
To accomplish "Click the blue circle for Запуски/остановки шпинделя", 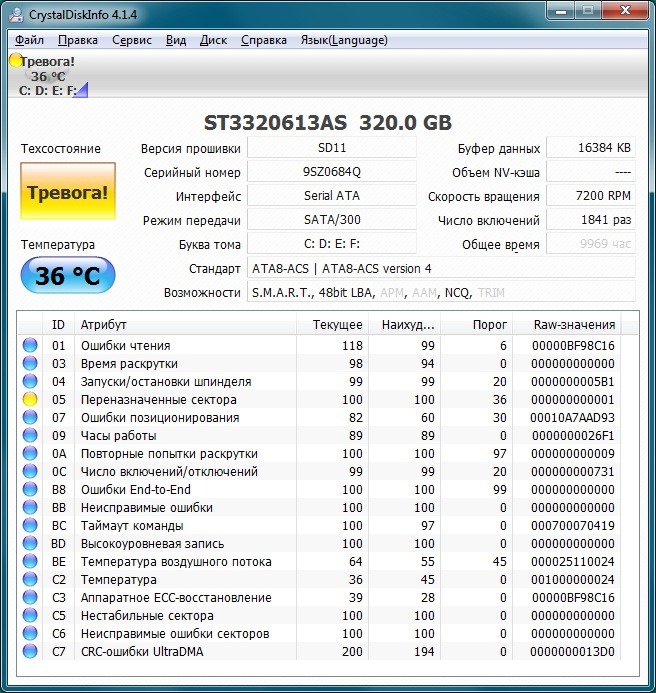I will [x=30, y=381].
